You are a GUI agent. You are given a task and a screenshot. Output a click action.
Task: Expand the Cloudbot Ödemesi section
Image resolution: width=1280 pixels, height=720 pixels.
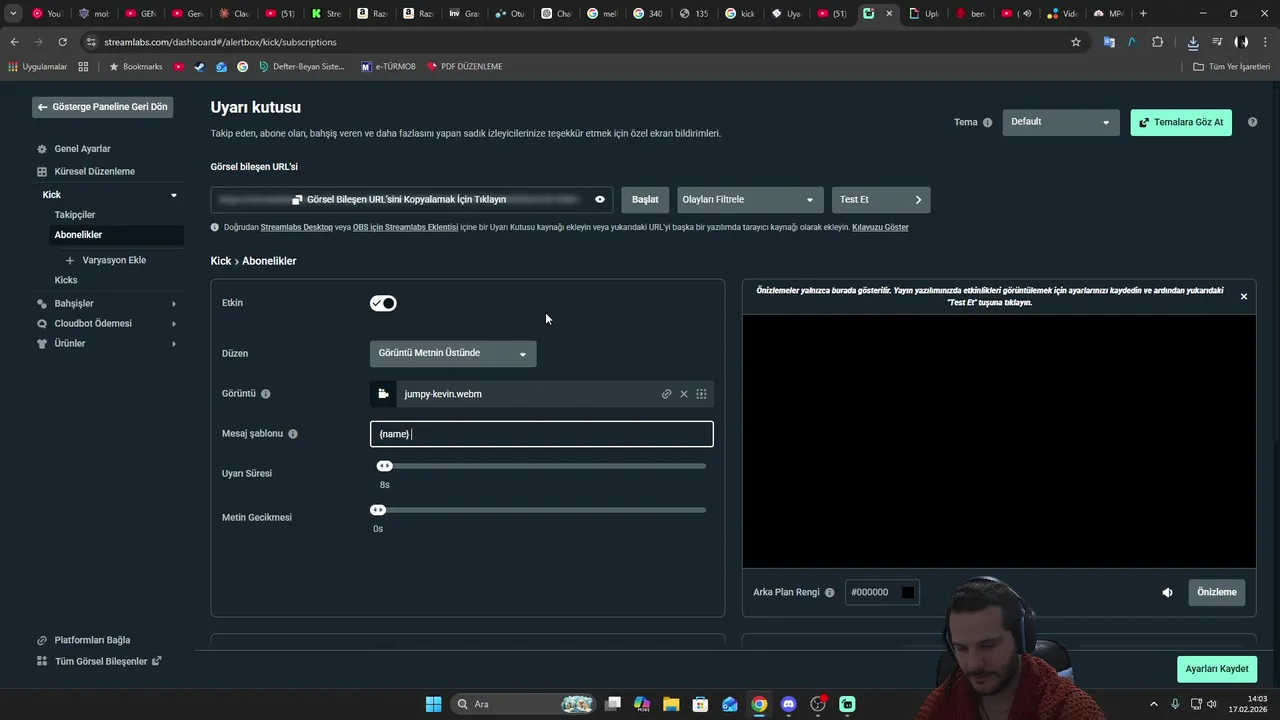click(174, 324)
